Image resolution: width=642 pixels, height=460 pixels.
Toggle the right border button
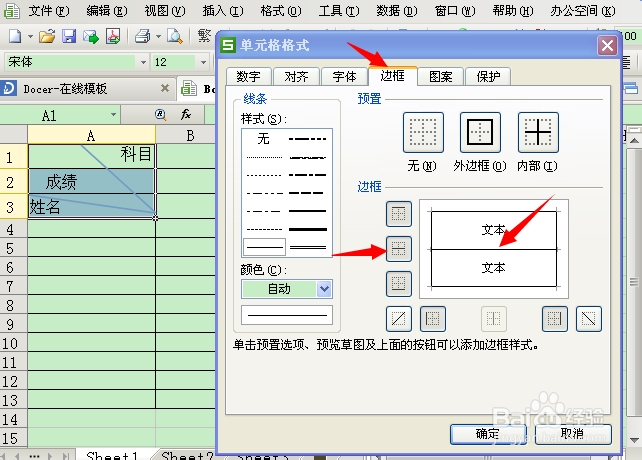point(555,319)
